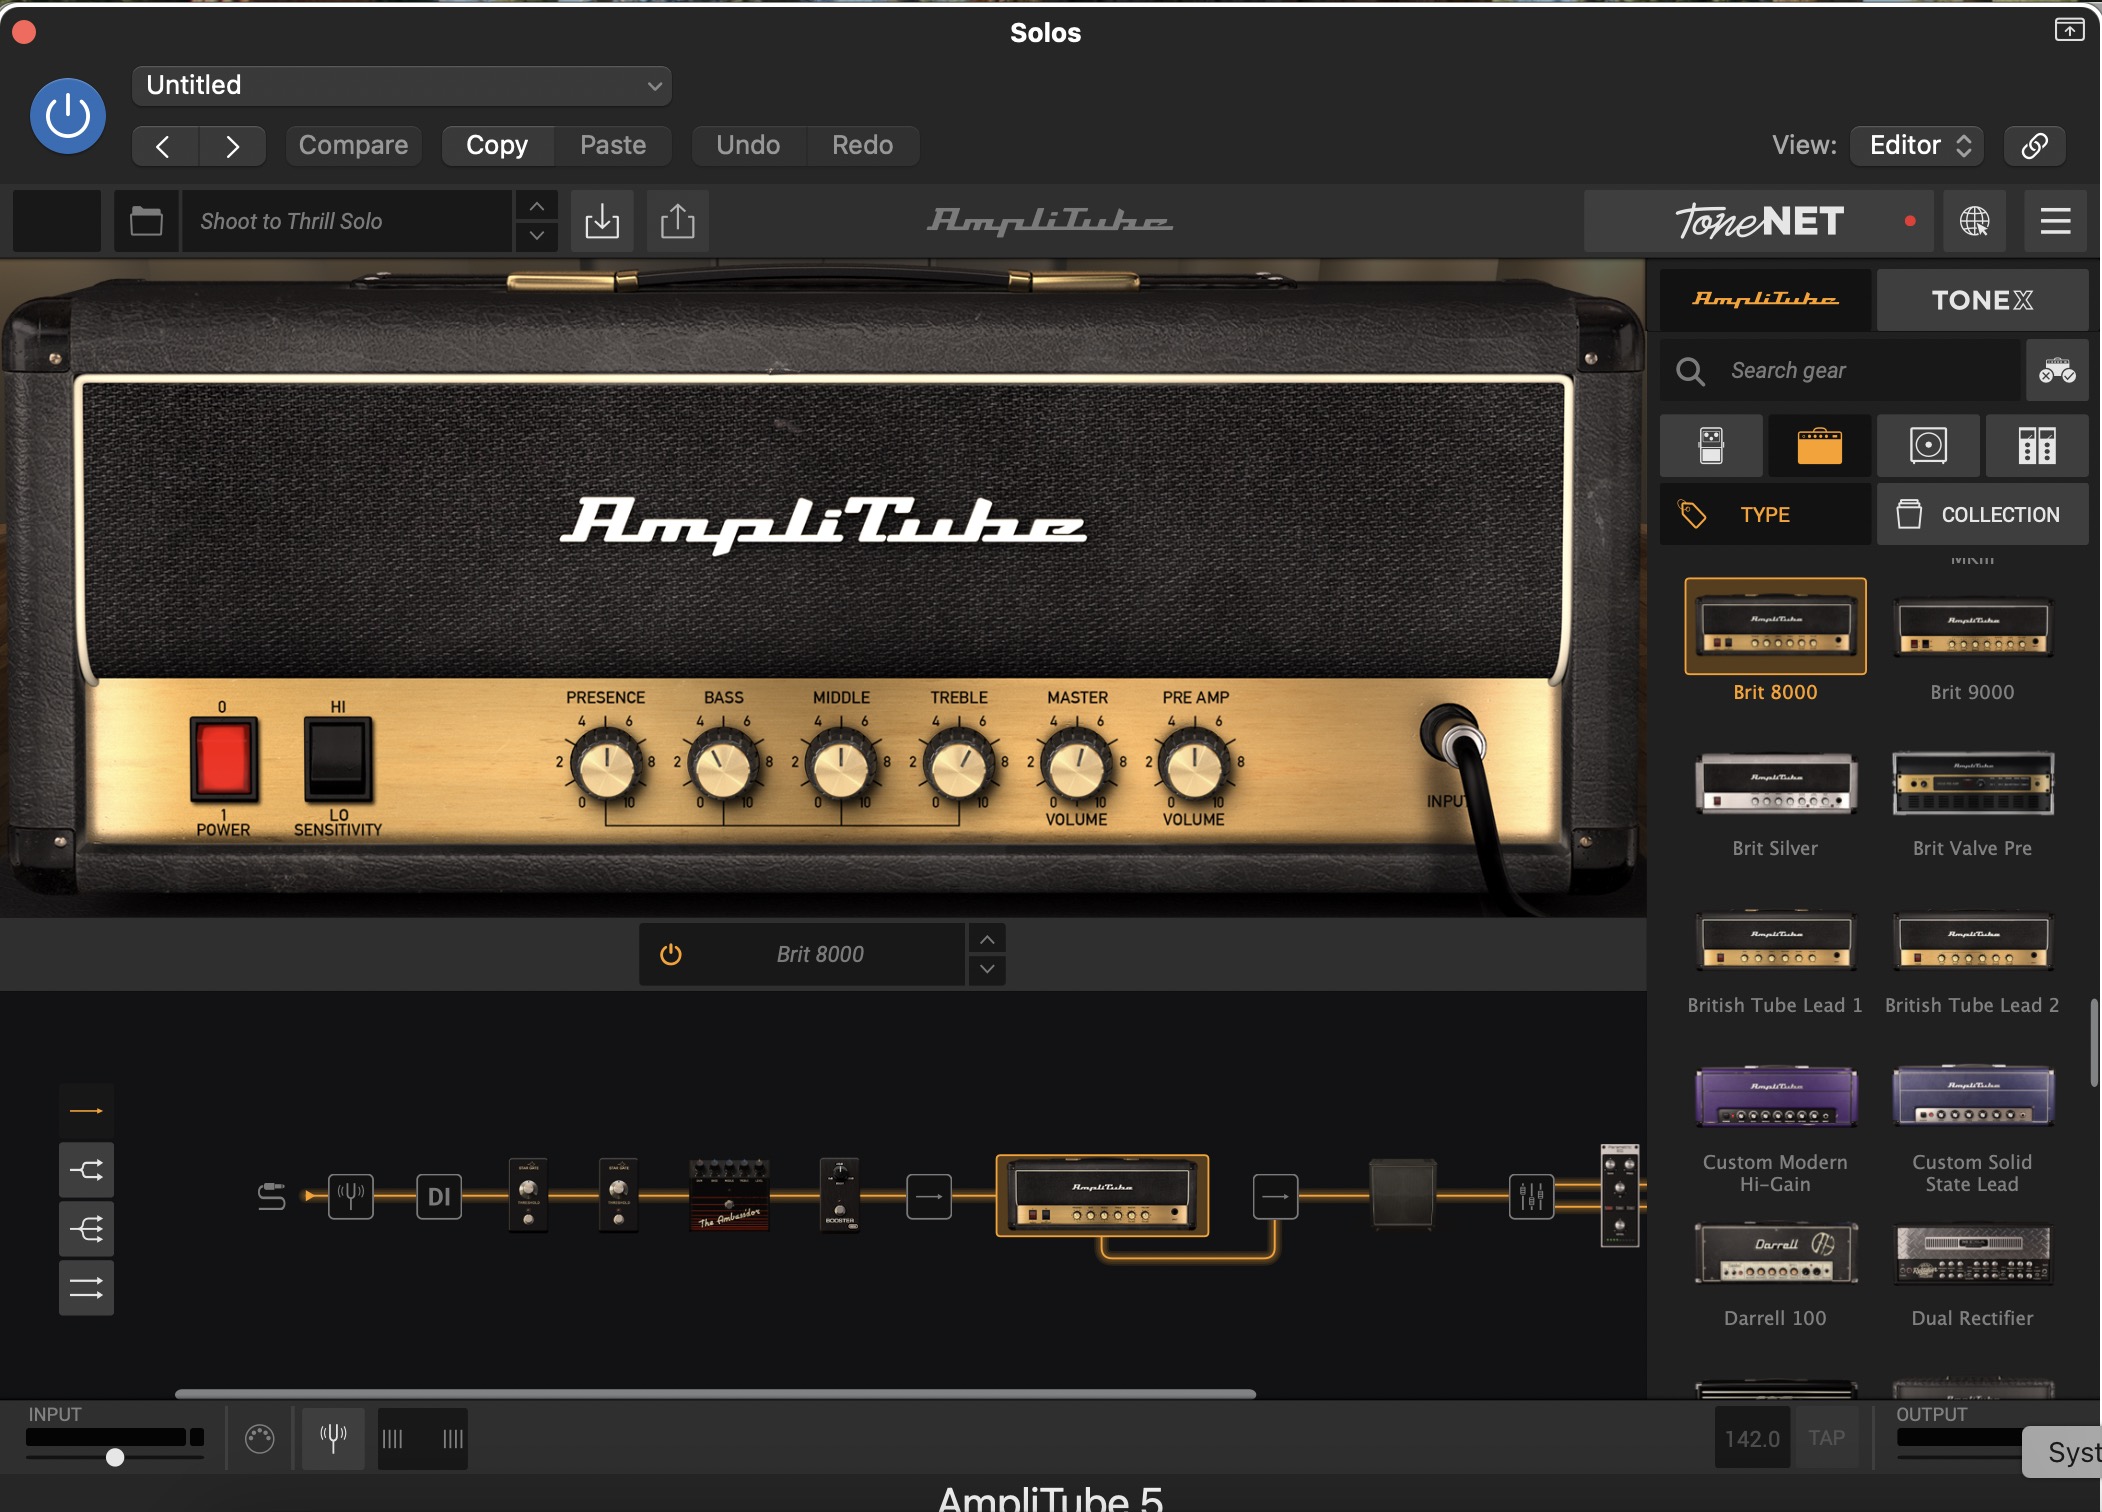Click the PRE AMP VOLUME knob
The height and width of the screenshot is (1512, 2102).
[x=1194, y=766]
